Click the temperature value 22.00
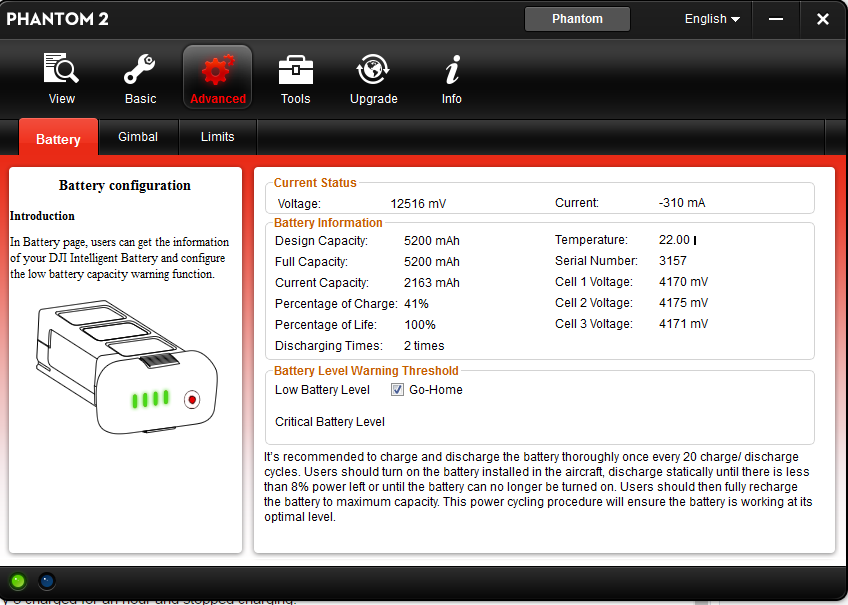Viewport: 848px width, 605px height. (x=674, y=240)
